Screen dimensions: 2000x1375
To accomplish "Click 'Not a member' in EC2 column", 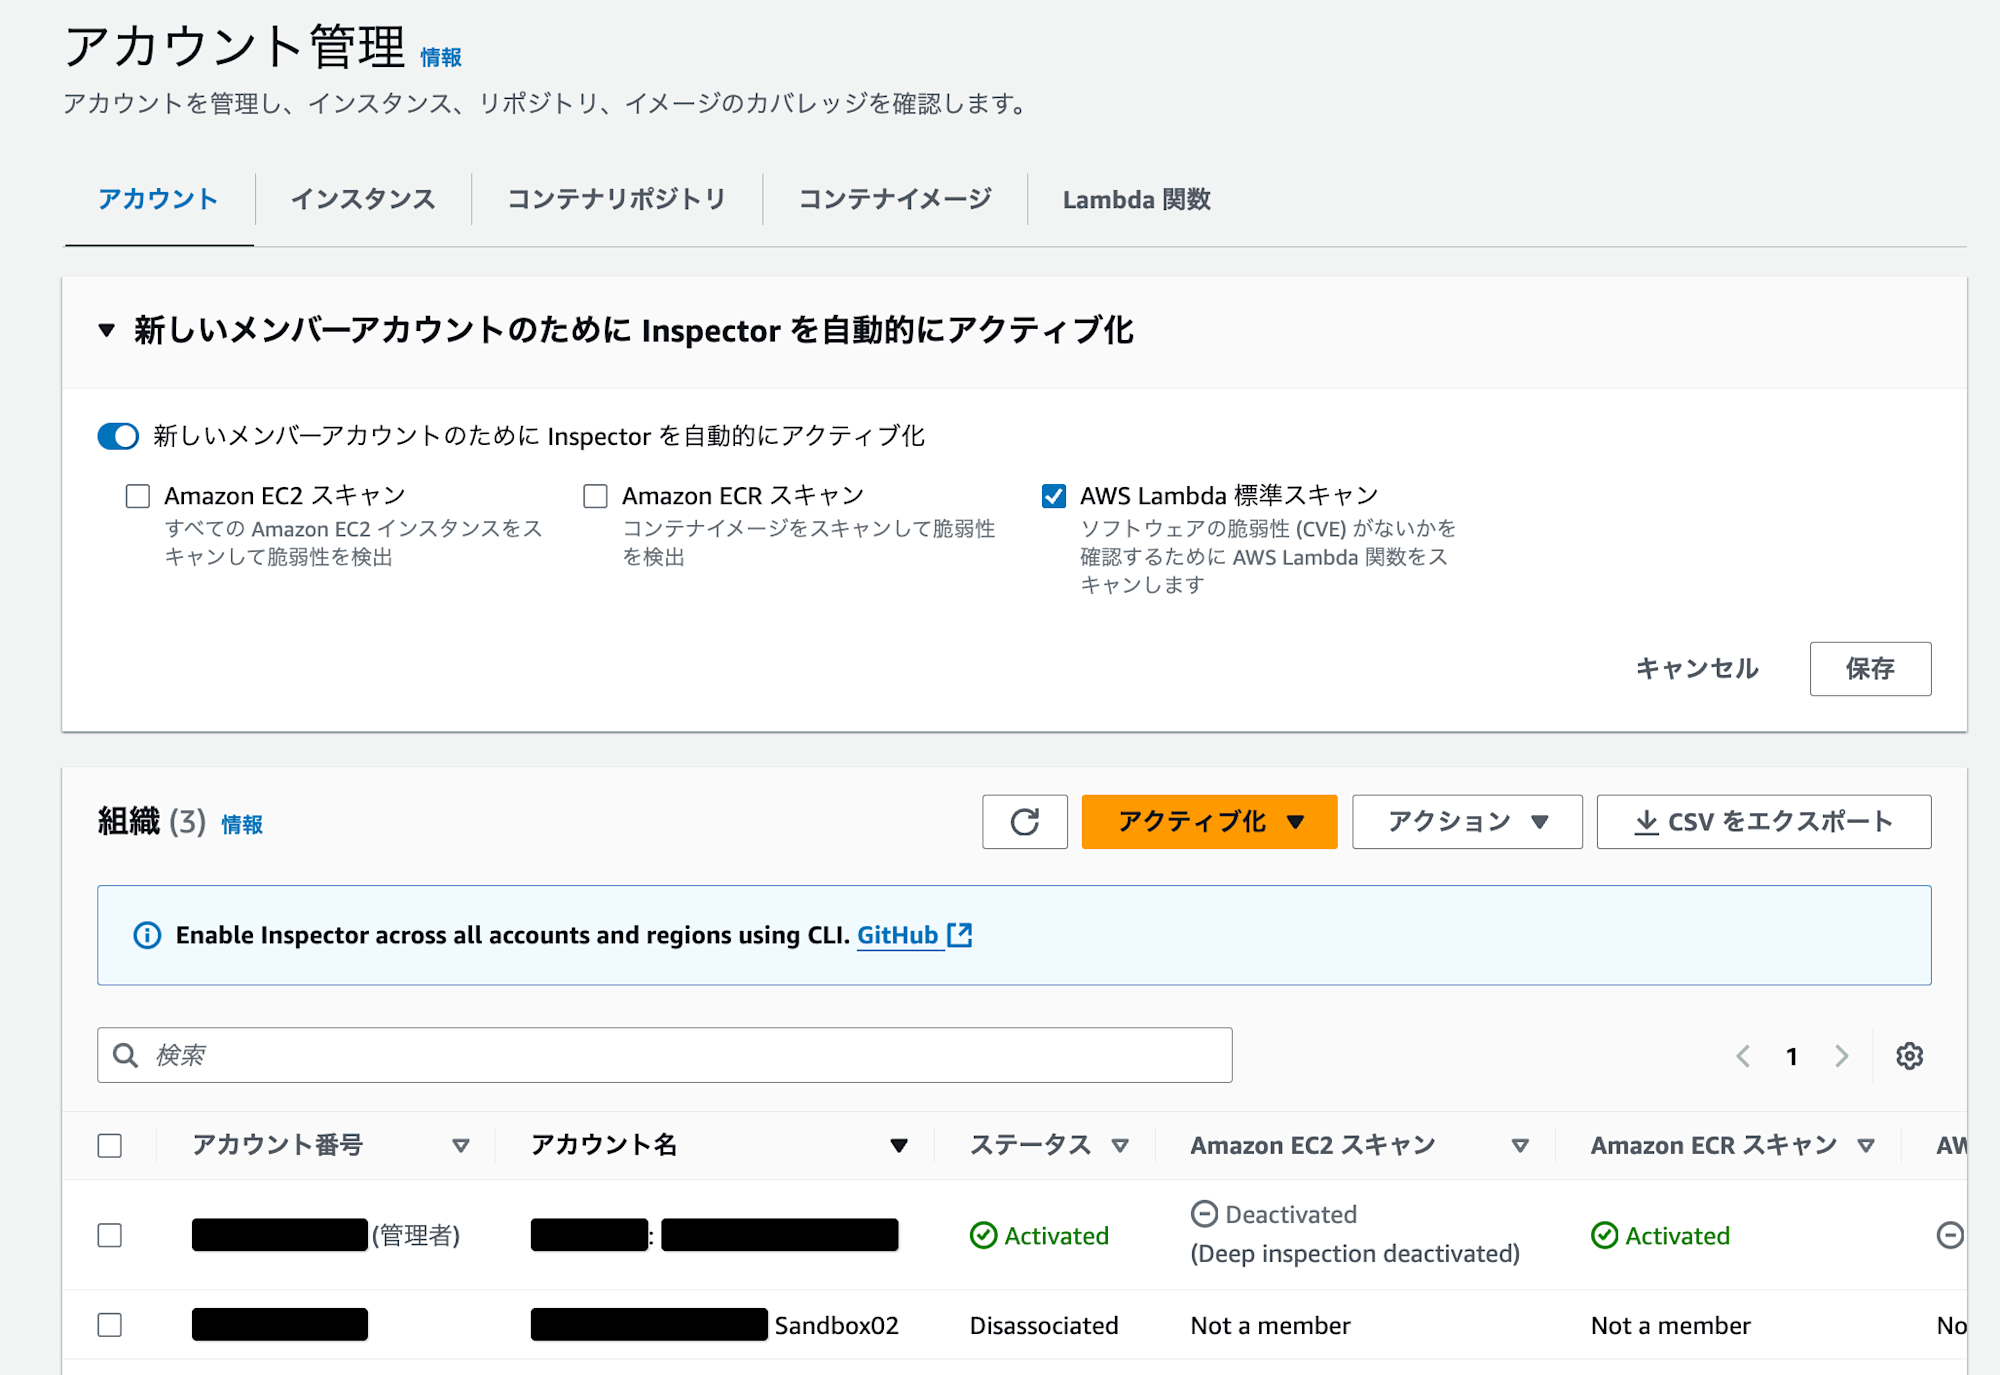I will [x=1270, y=1325].
